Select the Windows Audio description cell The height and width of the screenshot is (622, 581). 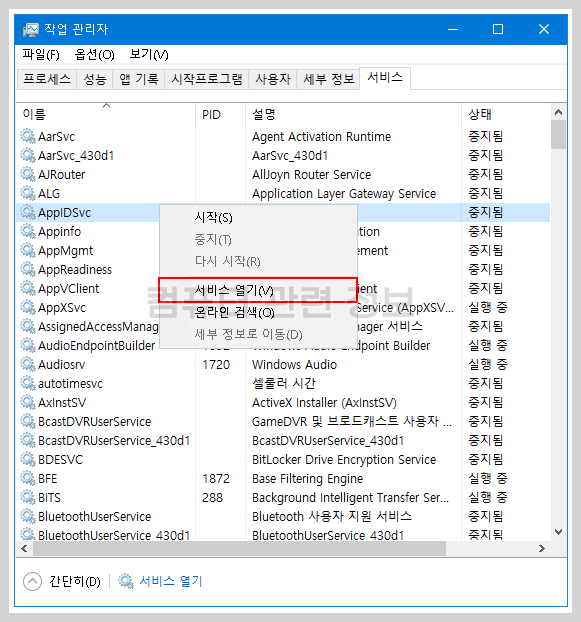tap(294, 365)
